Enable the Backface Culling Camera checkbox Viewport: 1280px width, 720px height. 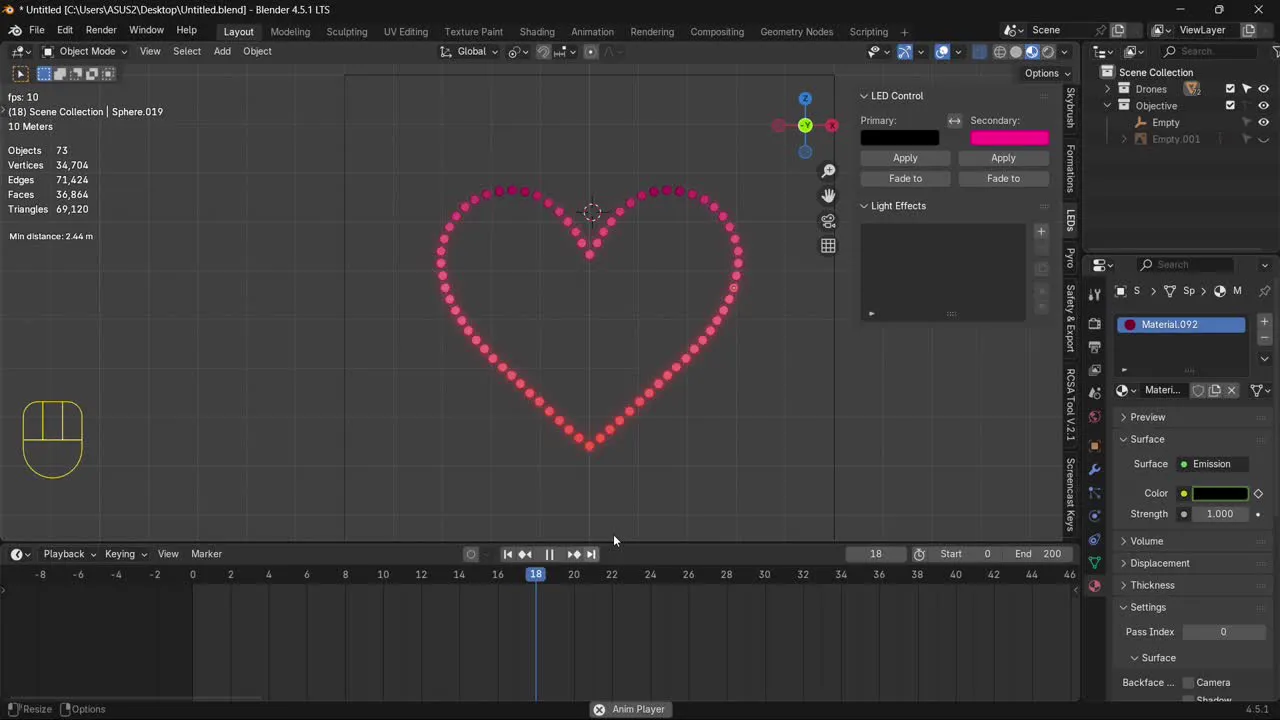coord(1188,683)
